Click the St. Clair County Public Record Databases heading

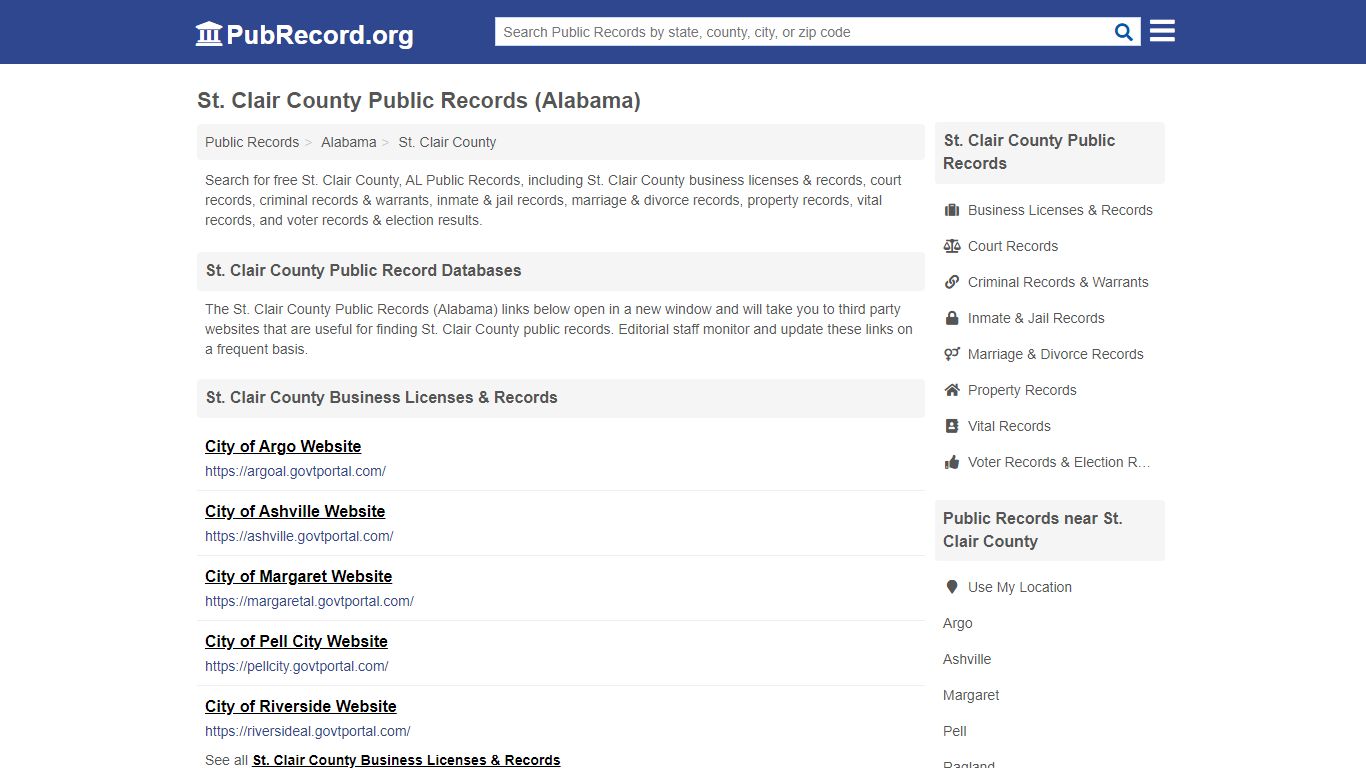[x=363, y=270]
